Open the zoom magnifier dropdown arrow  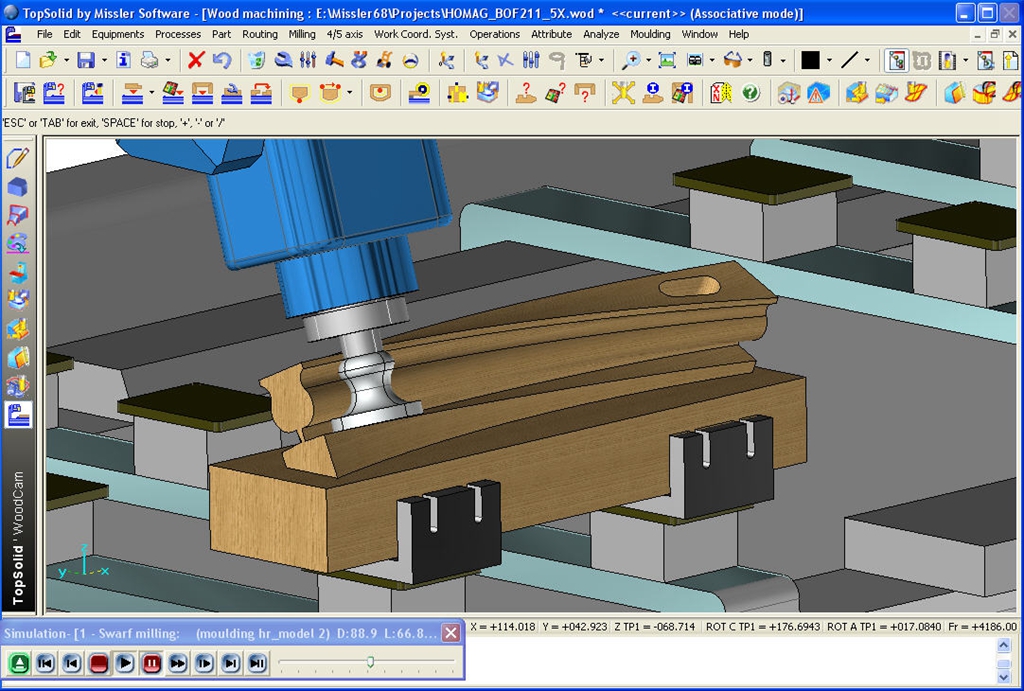click(648, 61)
